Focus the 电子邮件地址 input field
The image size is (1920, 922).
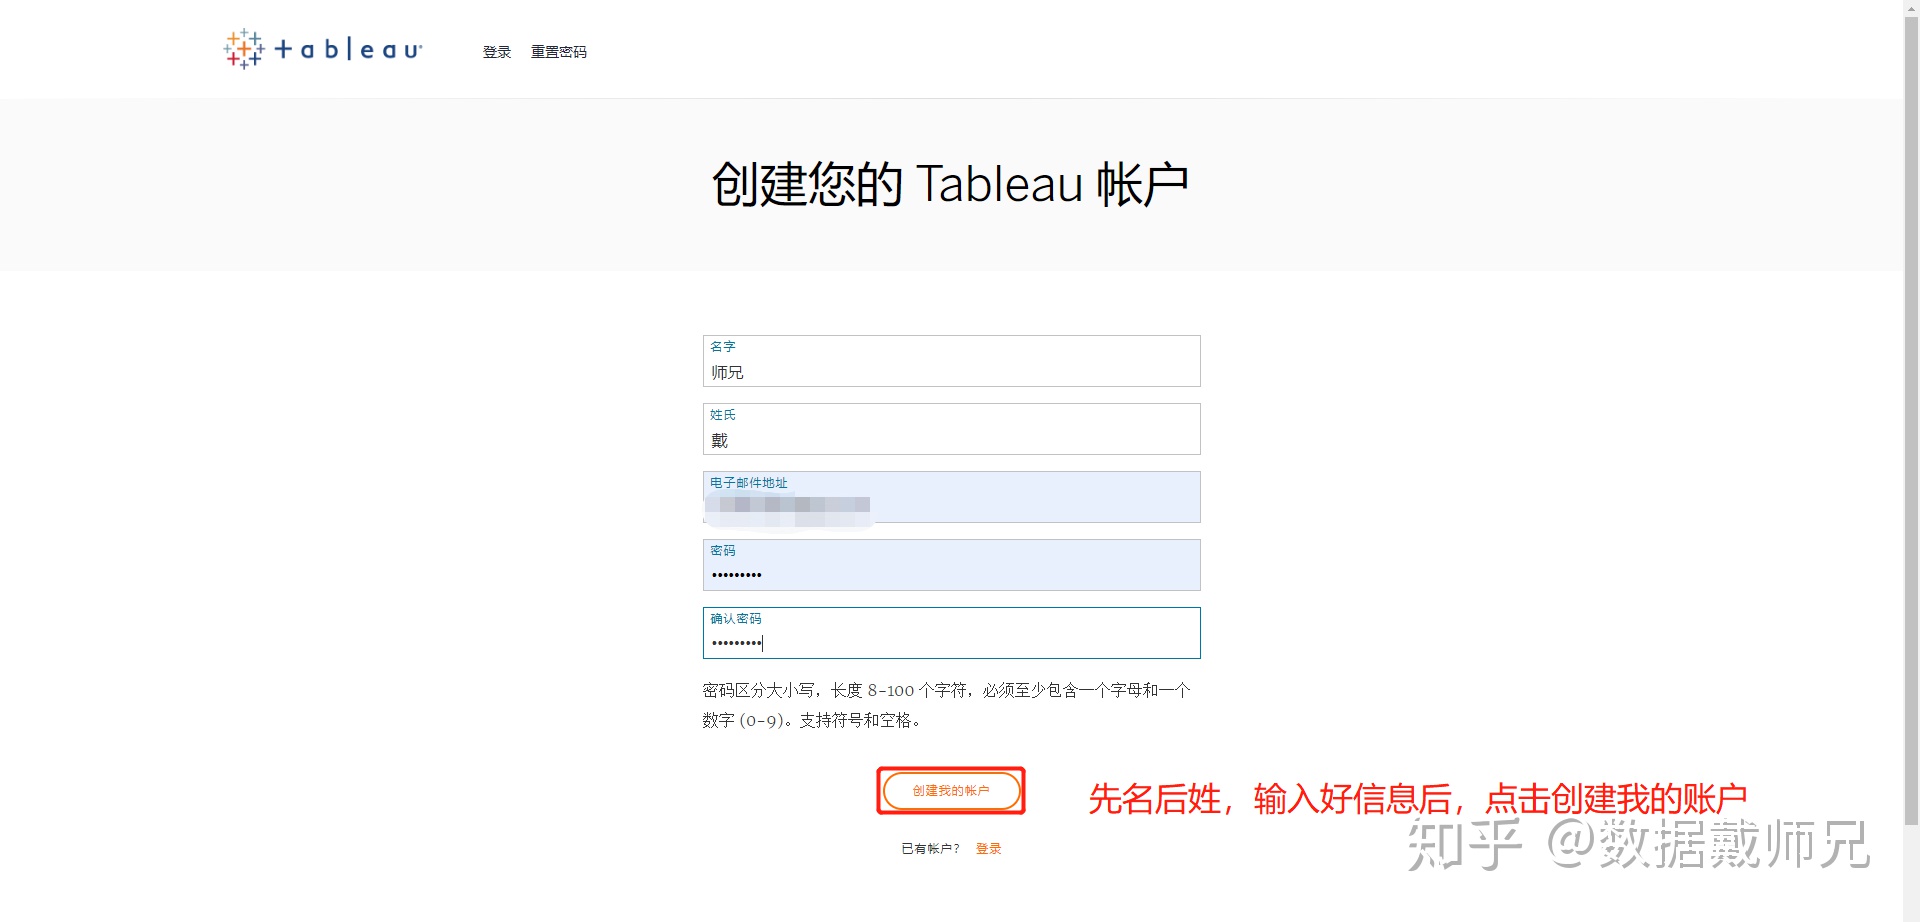(951, 497)
